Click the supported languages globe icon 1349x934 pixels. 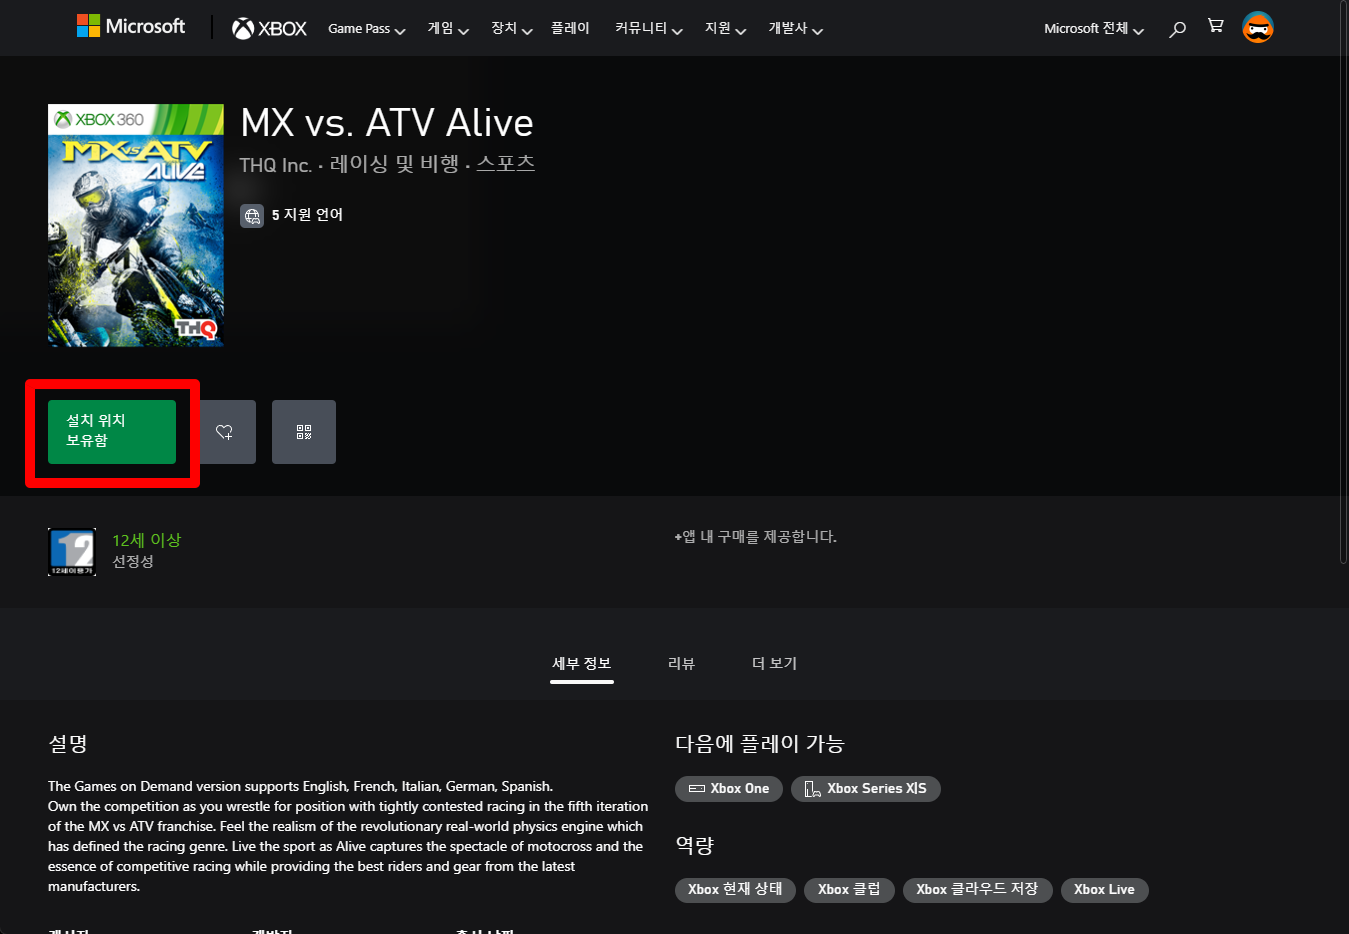click(252, 216)
